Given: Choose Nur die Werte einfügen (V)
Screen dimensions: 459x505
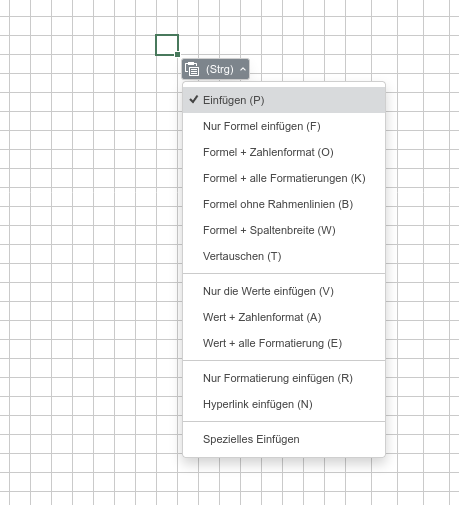Looking at the screenshot, I should 284,291.
